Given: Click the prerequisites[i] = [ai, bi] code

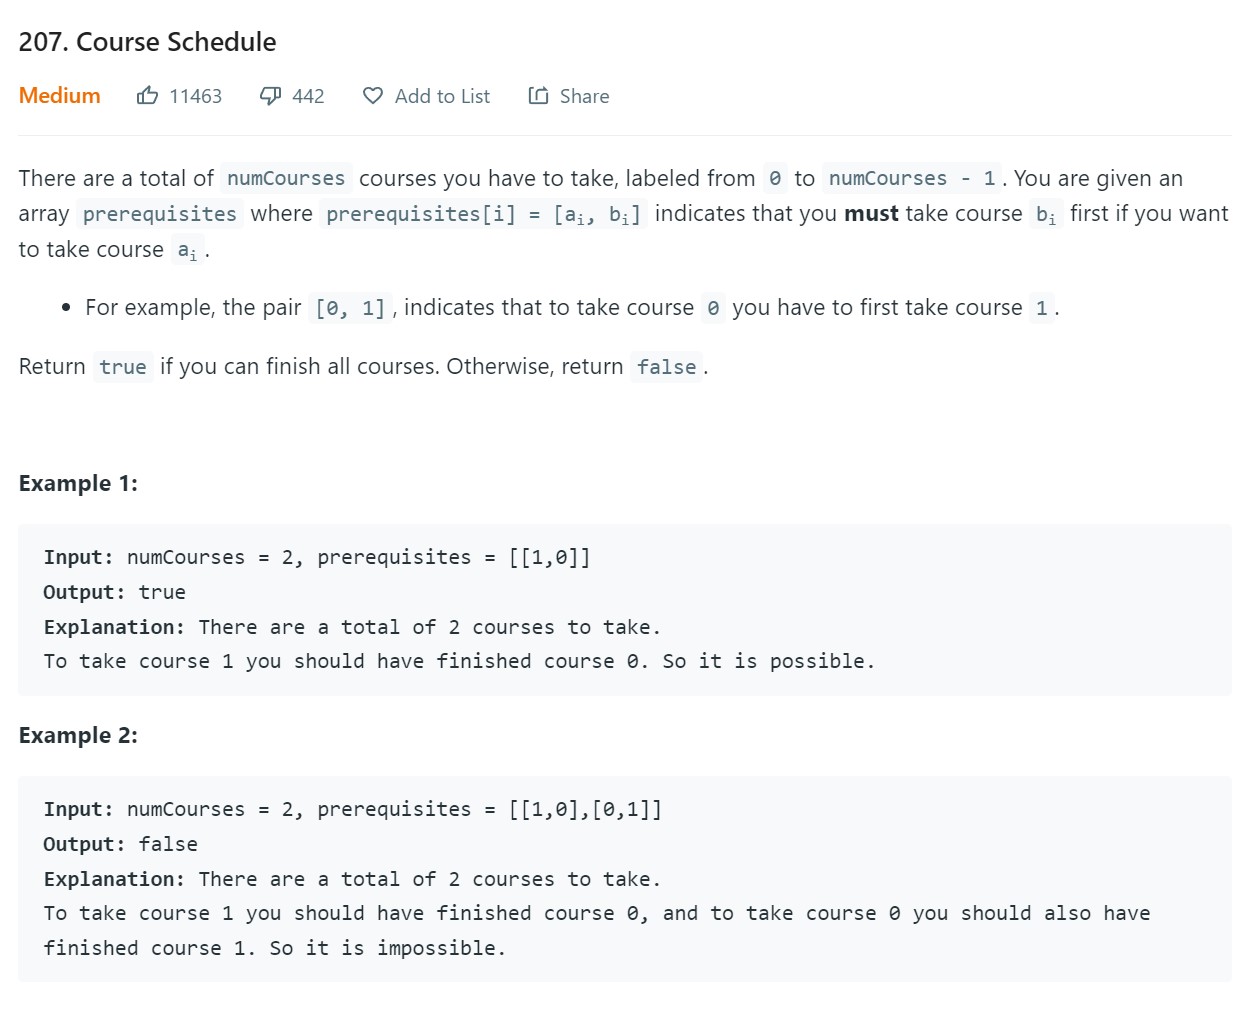Looking at the screenshot, I should click(483, 214).
